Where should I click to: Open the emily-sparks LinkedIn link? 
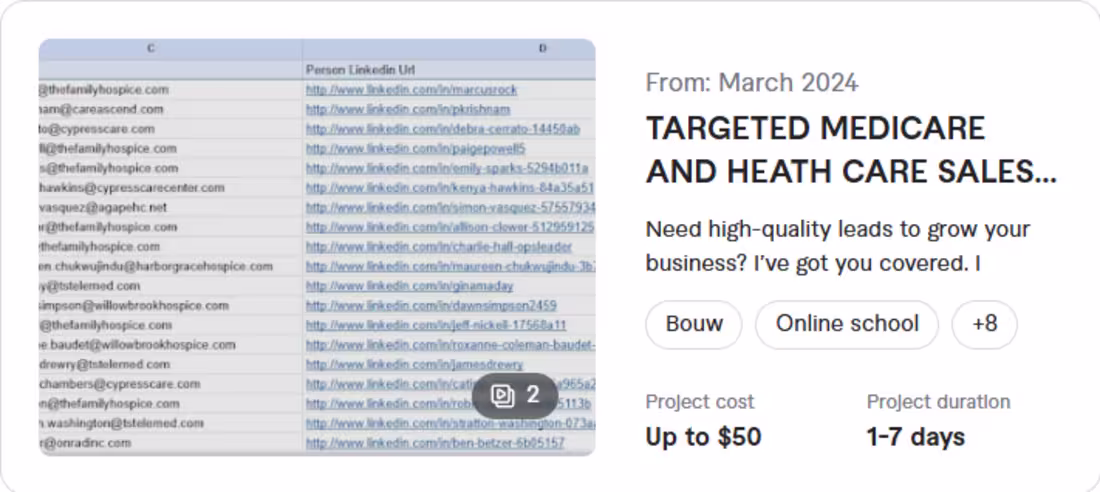coord(447,168)
